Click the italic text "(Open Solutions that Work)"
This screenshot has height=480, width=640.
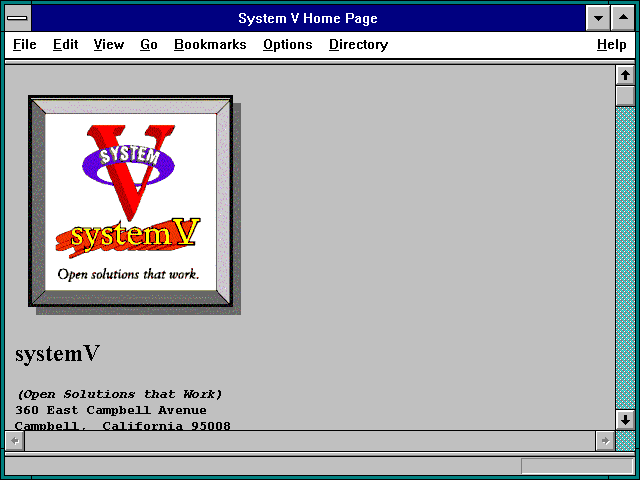(x=119, y=394)
